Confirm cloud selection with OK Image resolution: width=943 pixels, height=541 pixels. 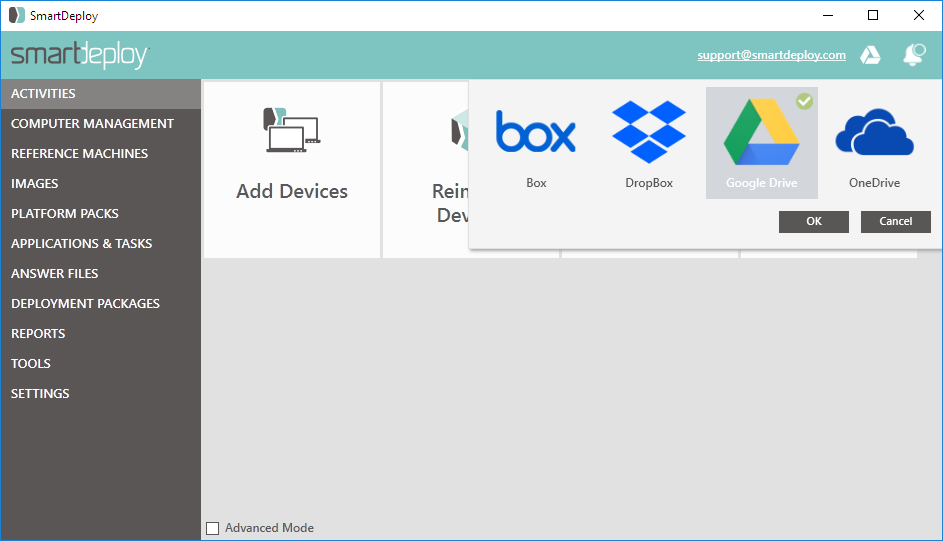click(814, 221)
